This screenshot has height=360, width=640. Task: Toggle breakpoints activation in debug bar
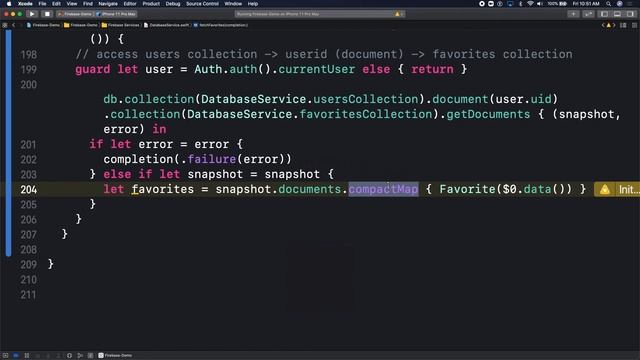point(16,356)
